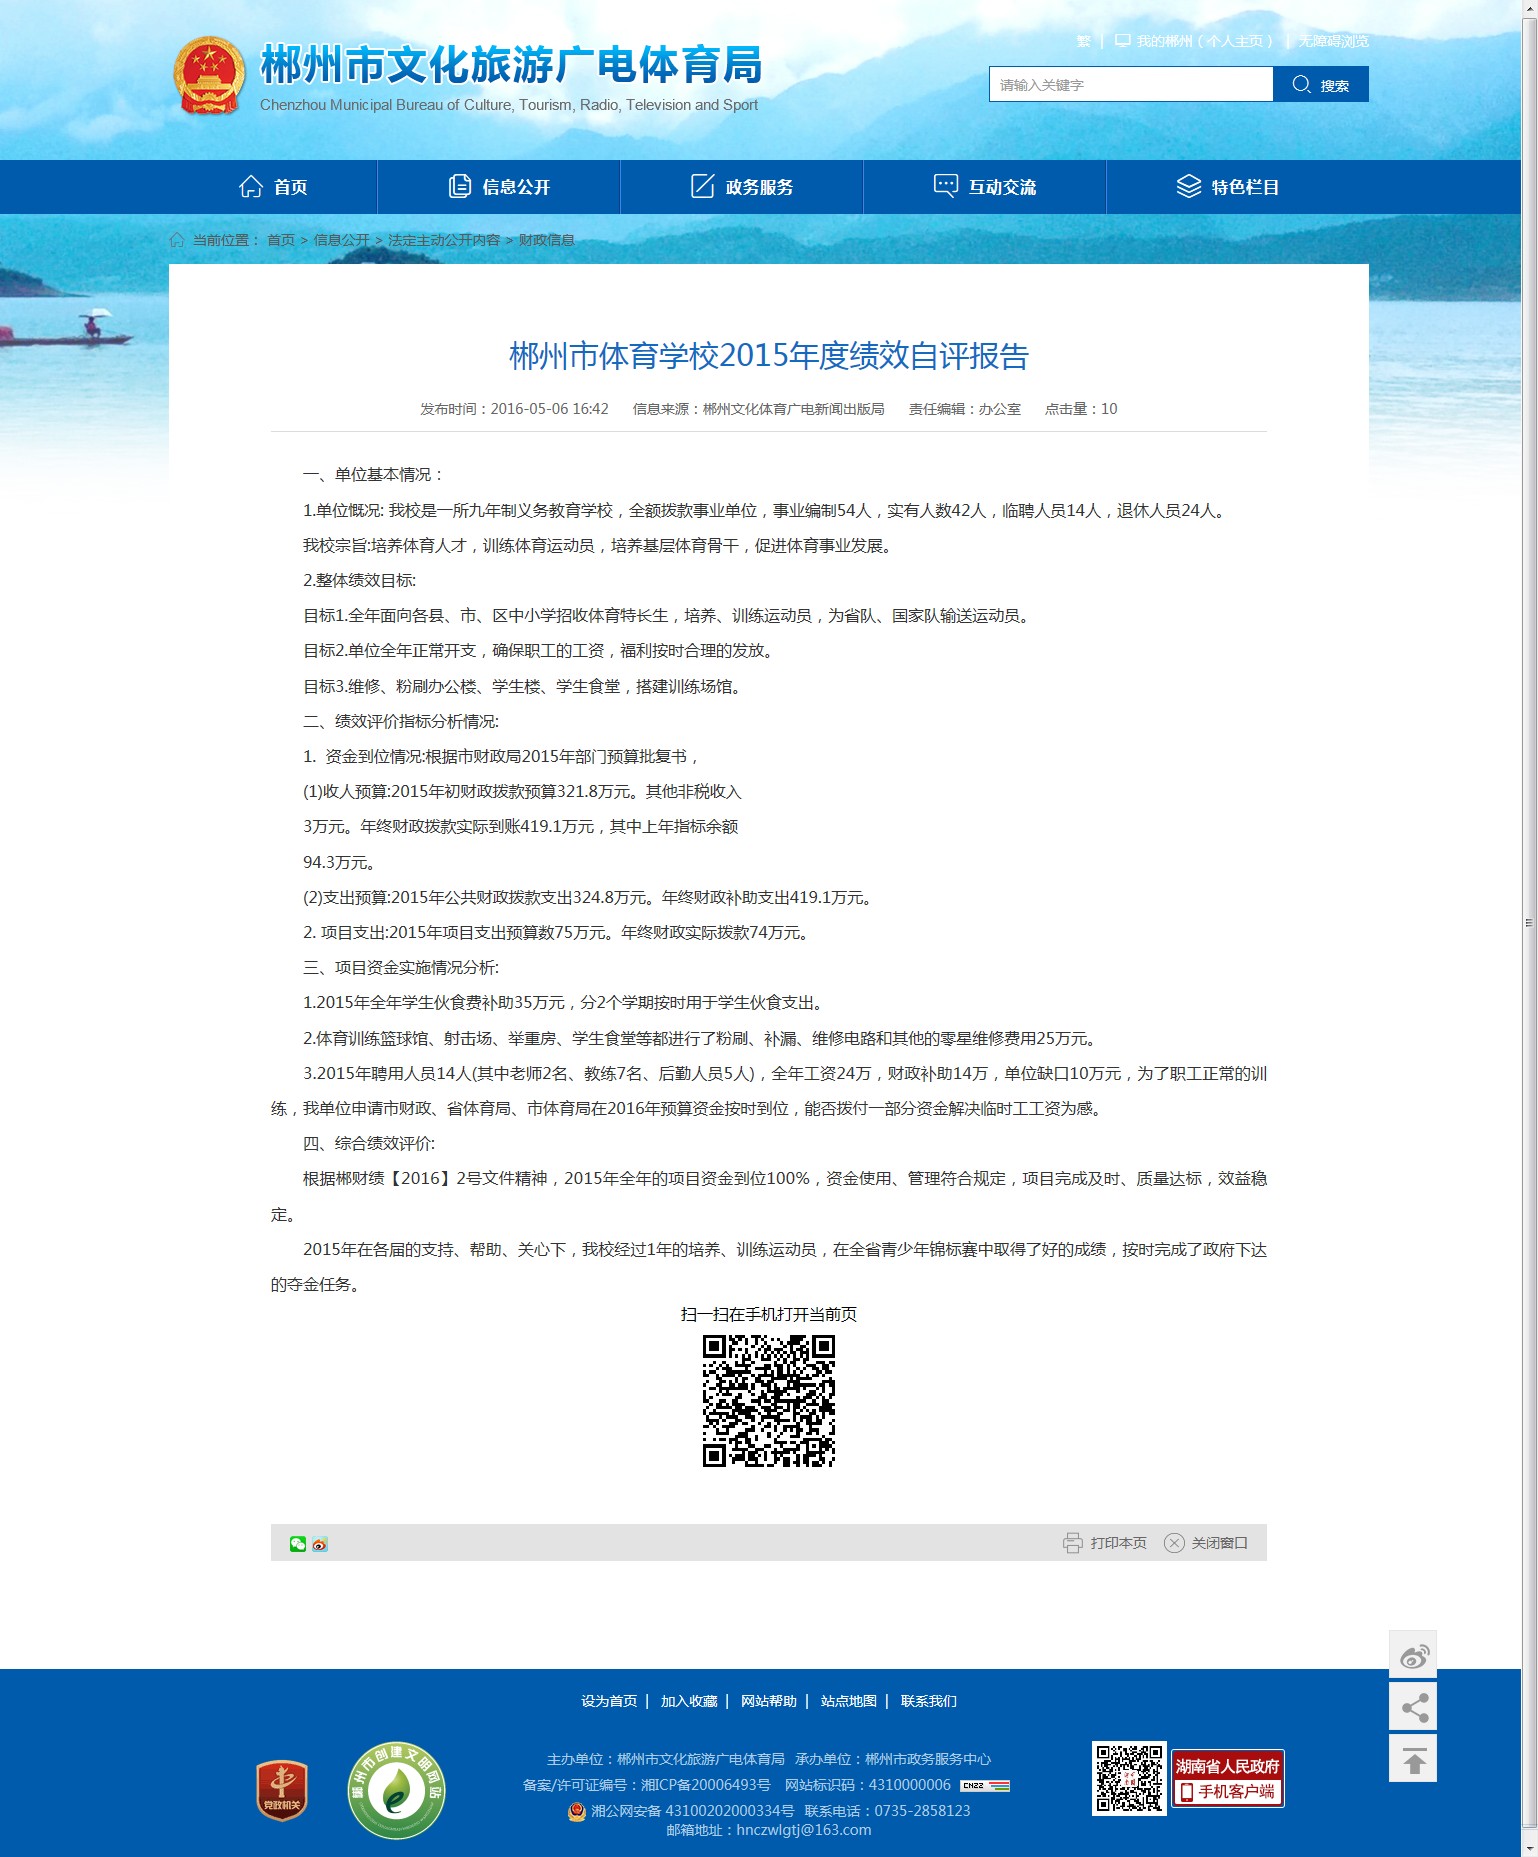Click 加入收藏 footer link

point(689,1701)
